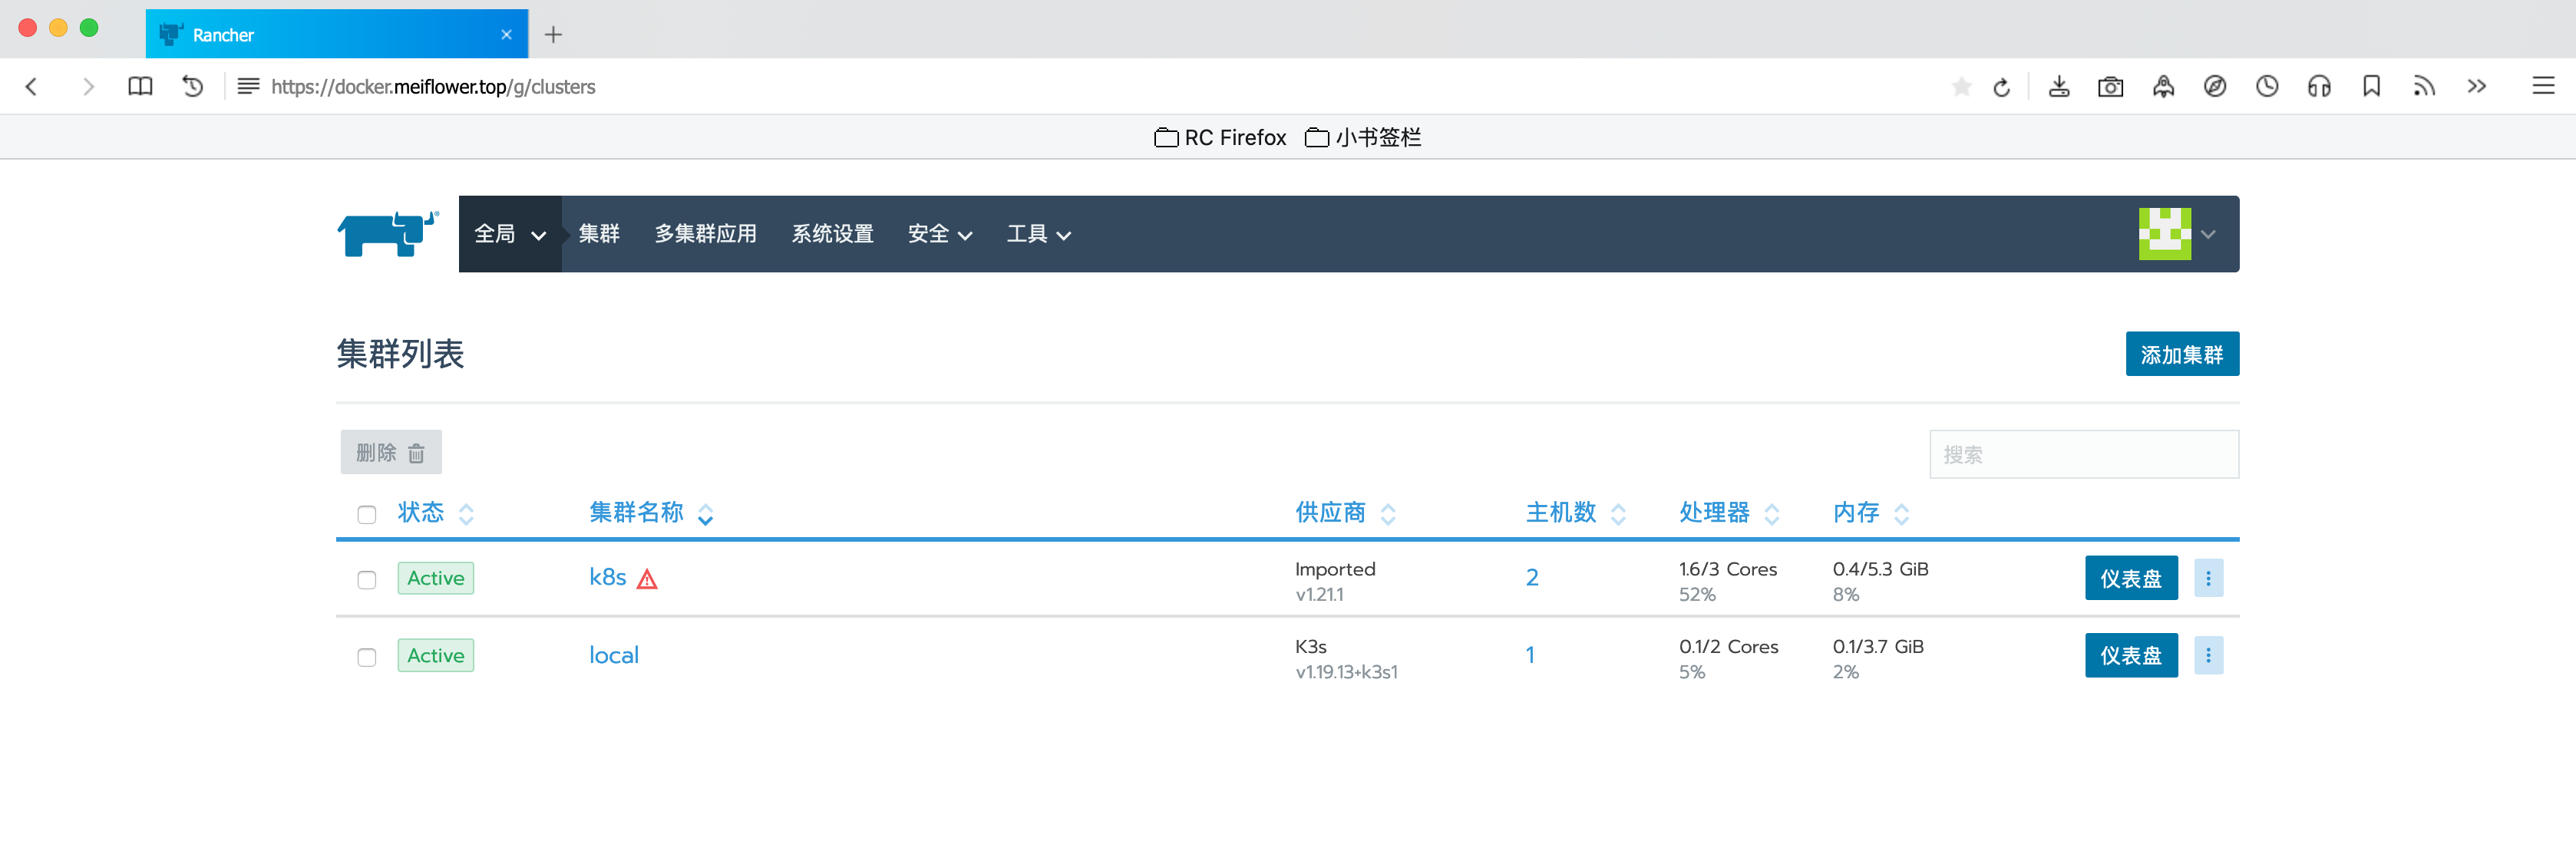2576x864 pixels.
Task: Check the local cluster row checkbox
Action: pyautogui.click(x=367, y=657)
